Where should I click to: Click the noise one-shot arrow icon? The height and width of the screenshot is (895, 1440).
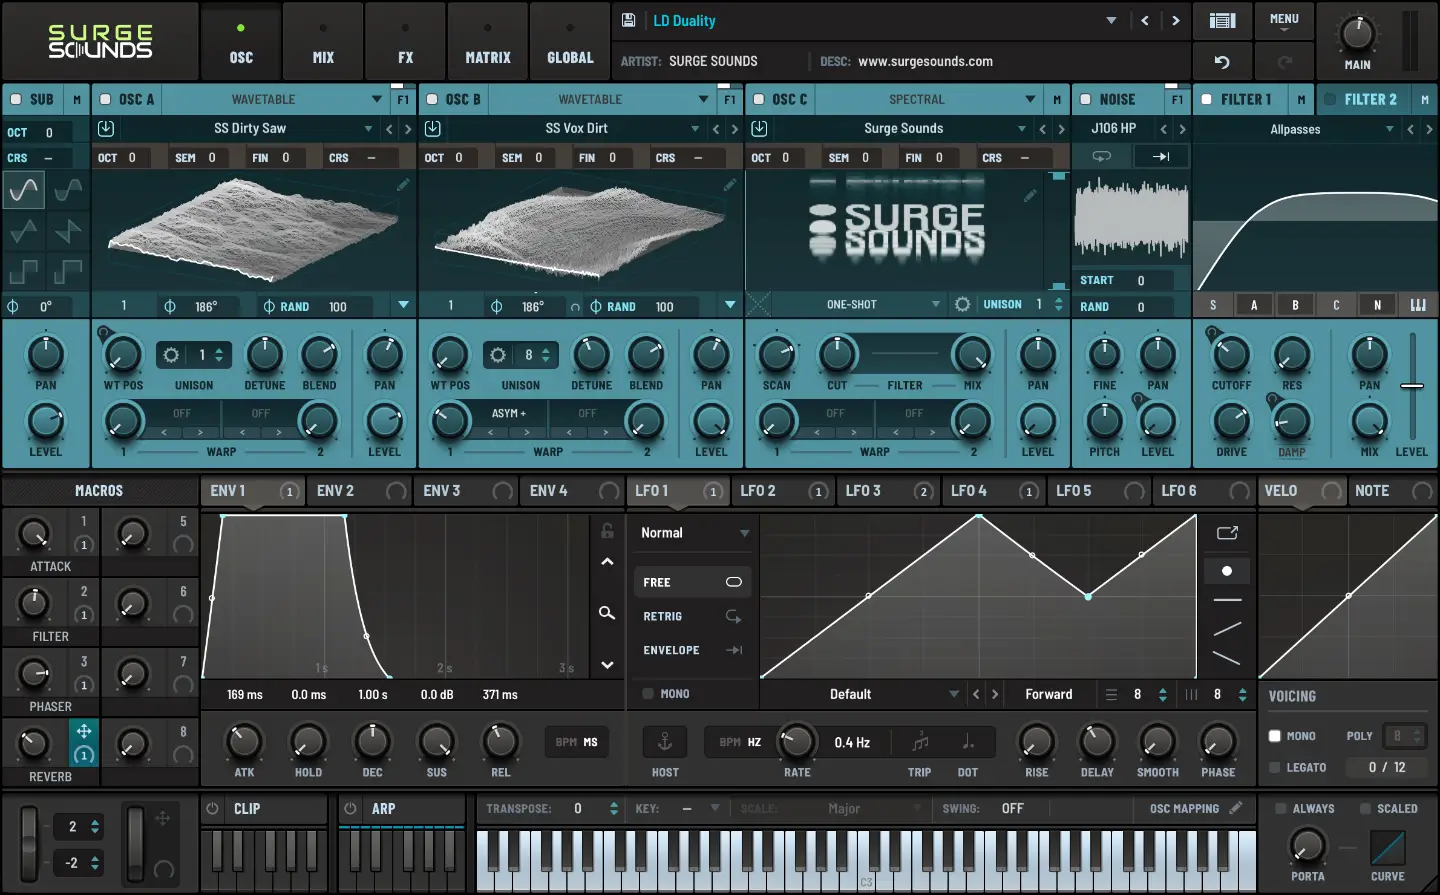[1161, 157]
